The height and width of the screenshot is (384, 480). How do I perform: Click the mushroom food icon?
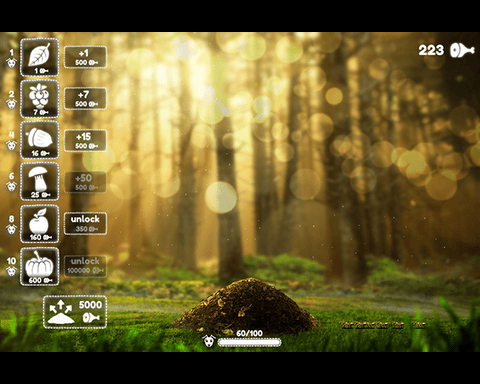(x=40, y=182)
